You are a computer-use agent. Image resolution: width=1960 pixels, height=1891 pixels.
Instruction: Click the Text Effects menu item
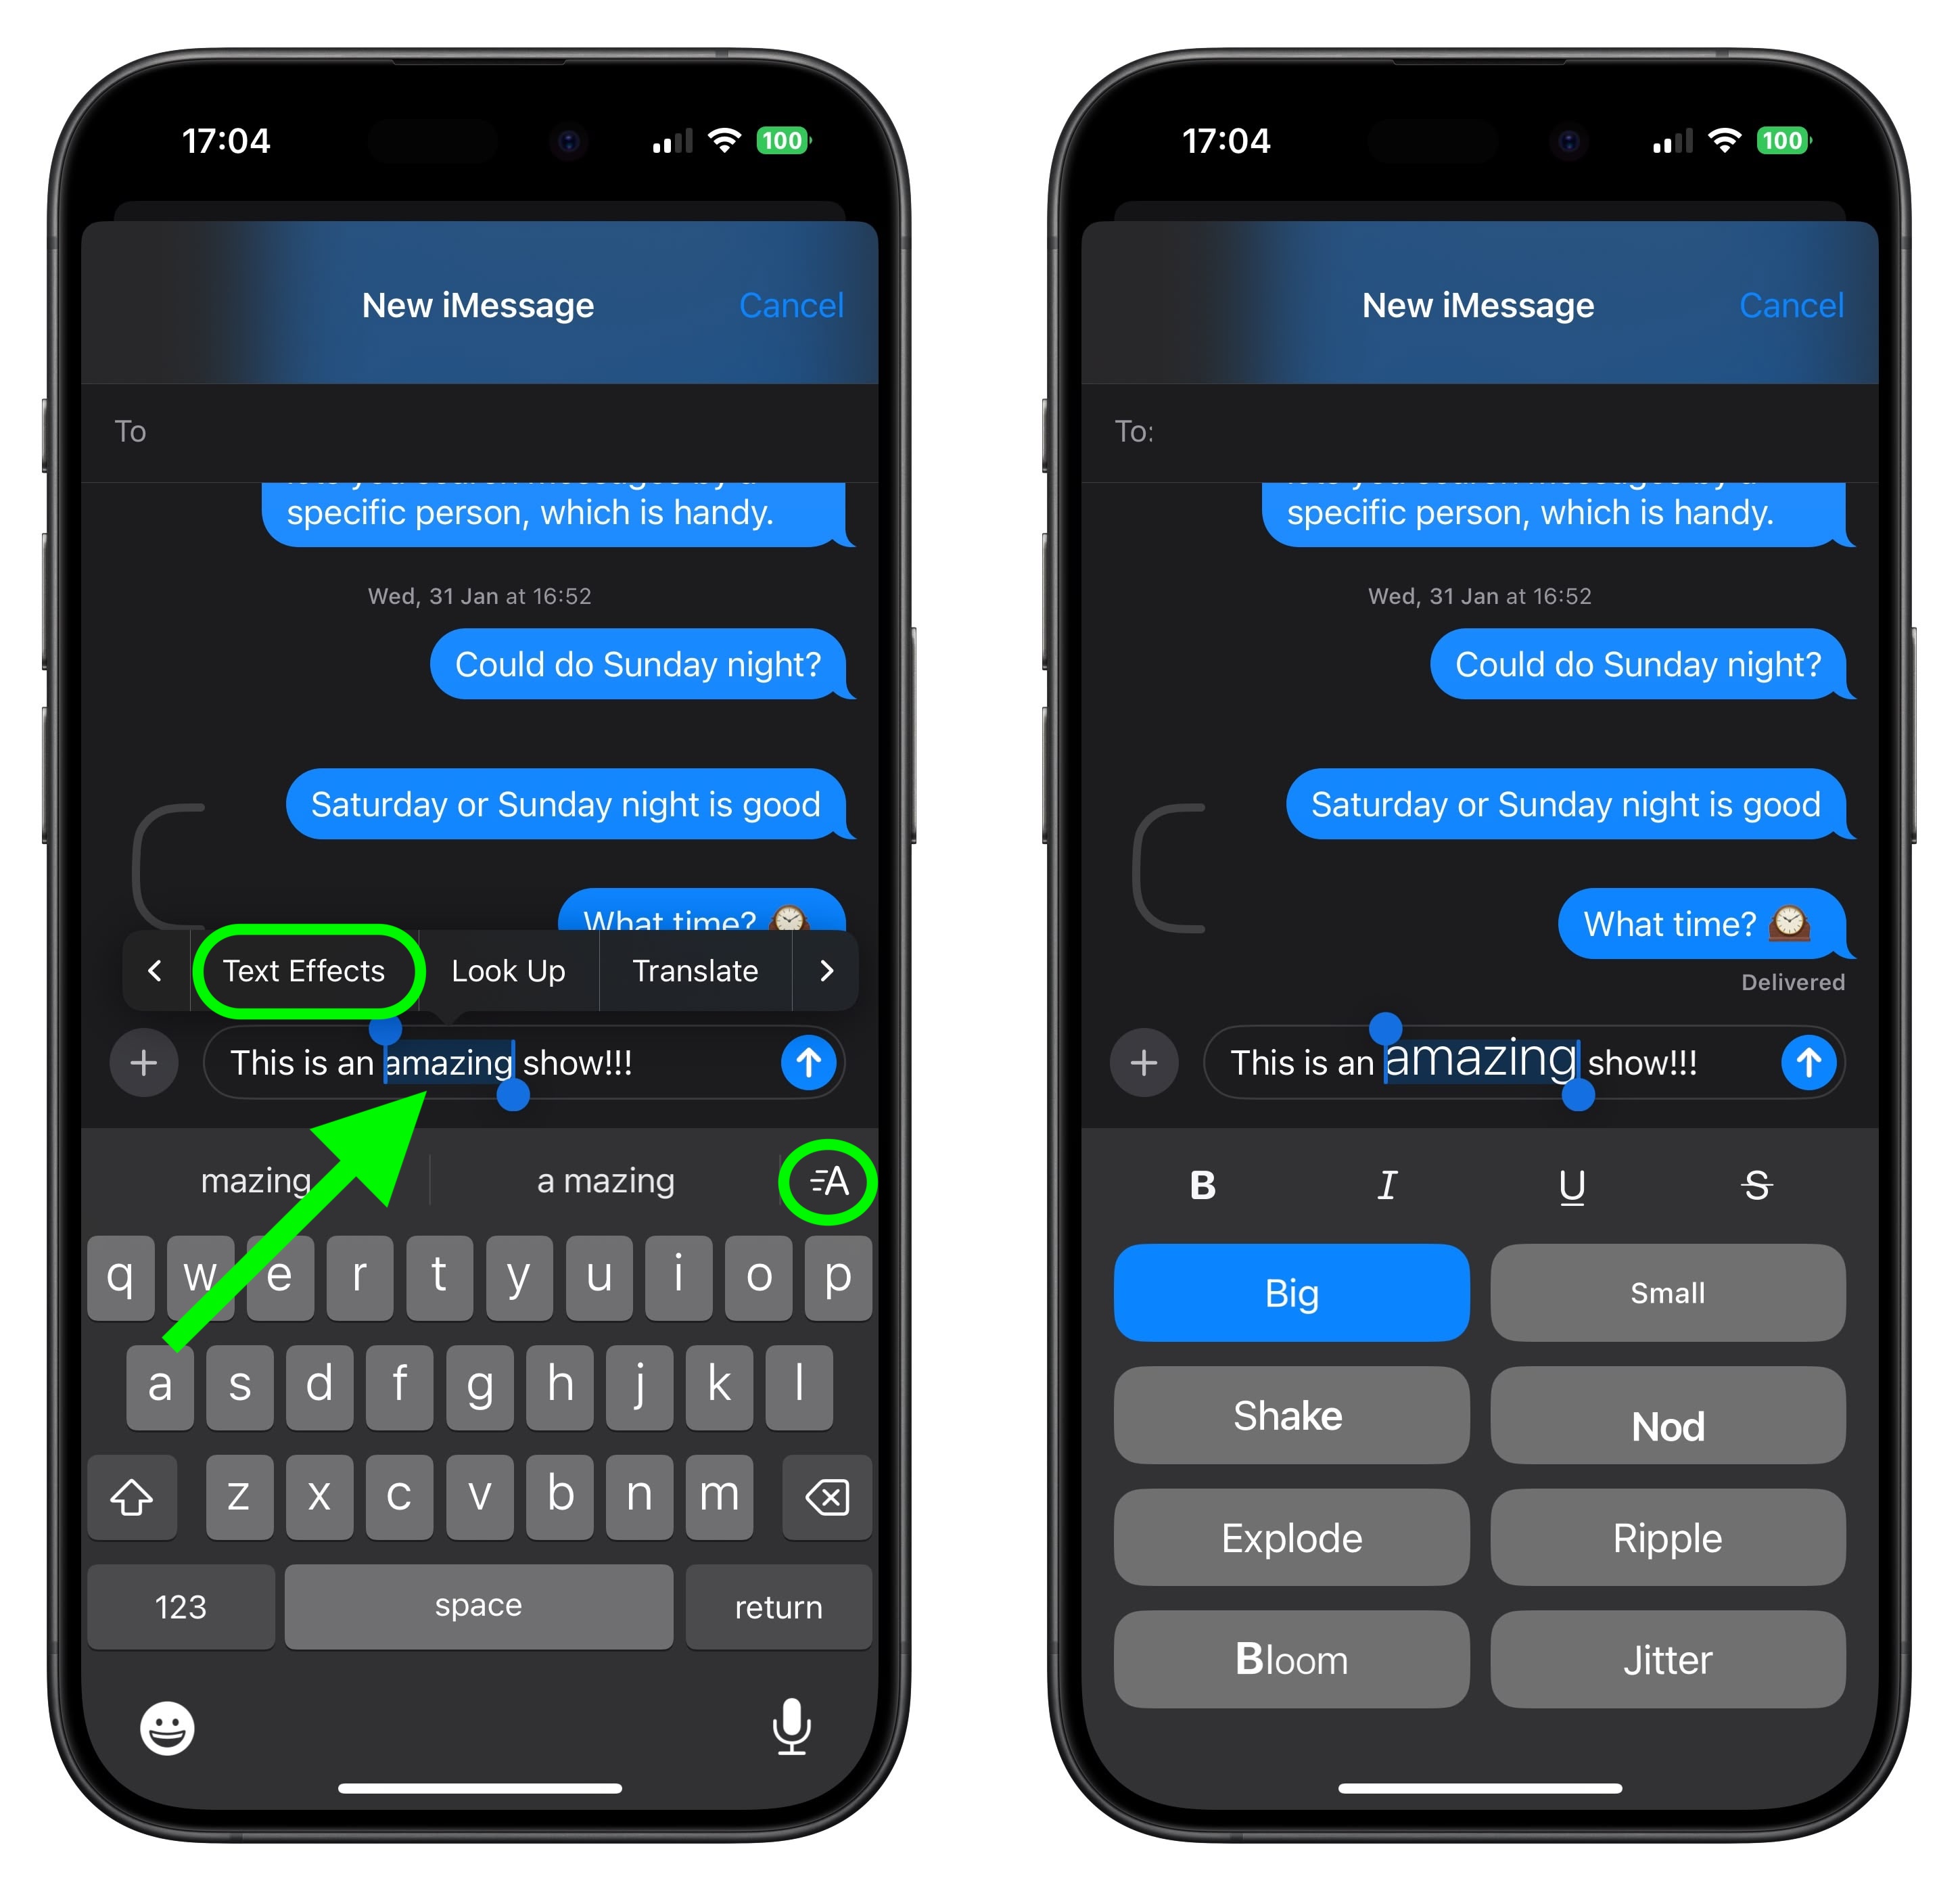coord(306,969)
